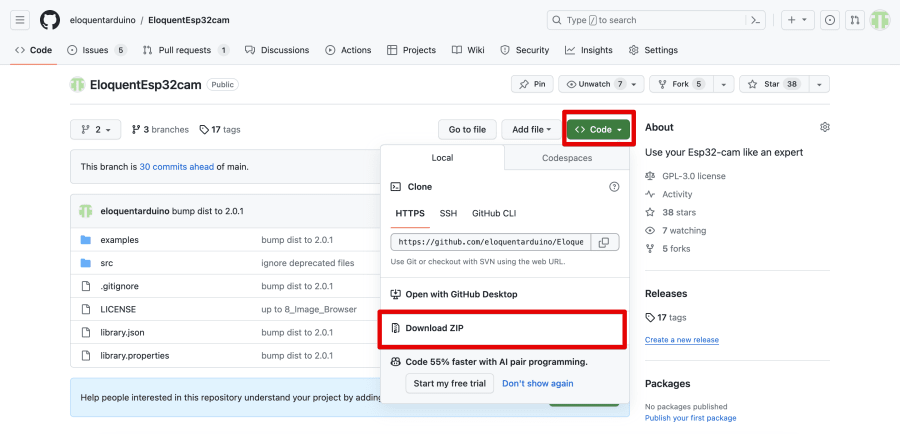Viewport: 900px width, 434px height.
Task: Open the branch switcher dropdown
Action: tap(95, 130)
